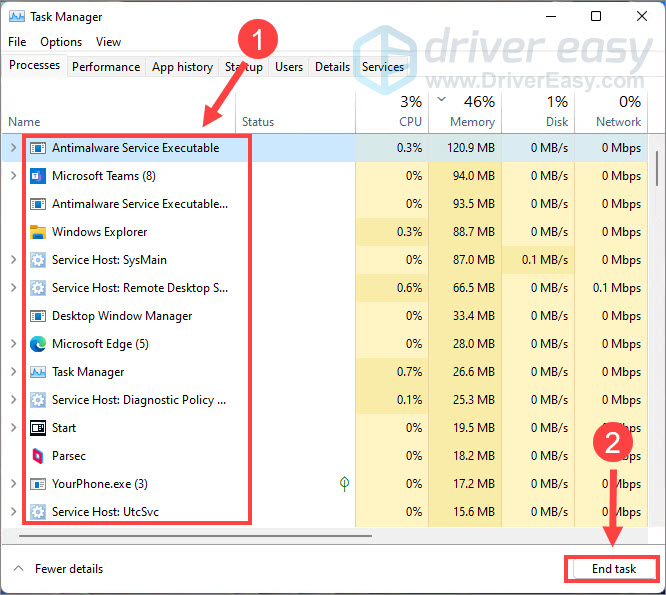Maximize the Task Manager window
Viewport: 666px width, 595px height.
pos(596,16)
